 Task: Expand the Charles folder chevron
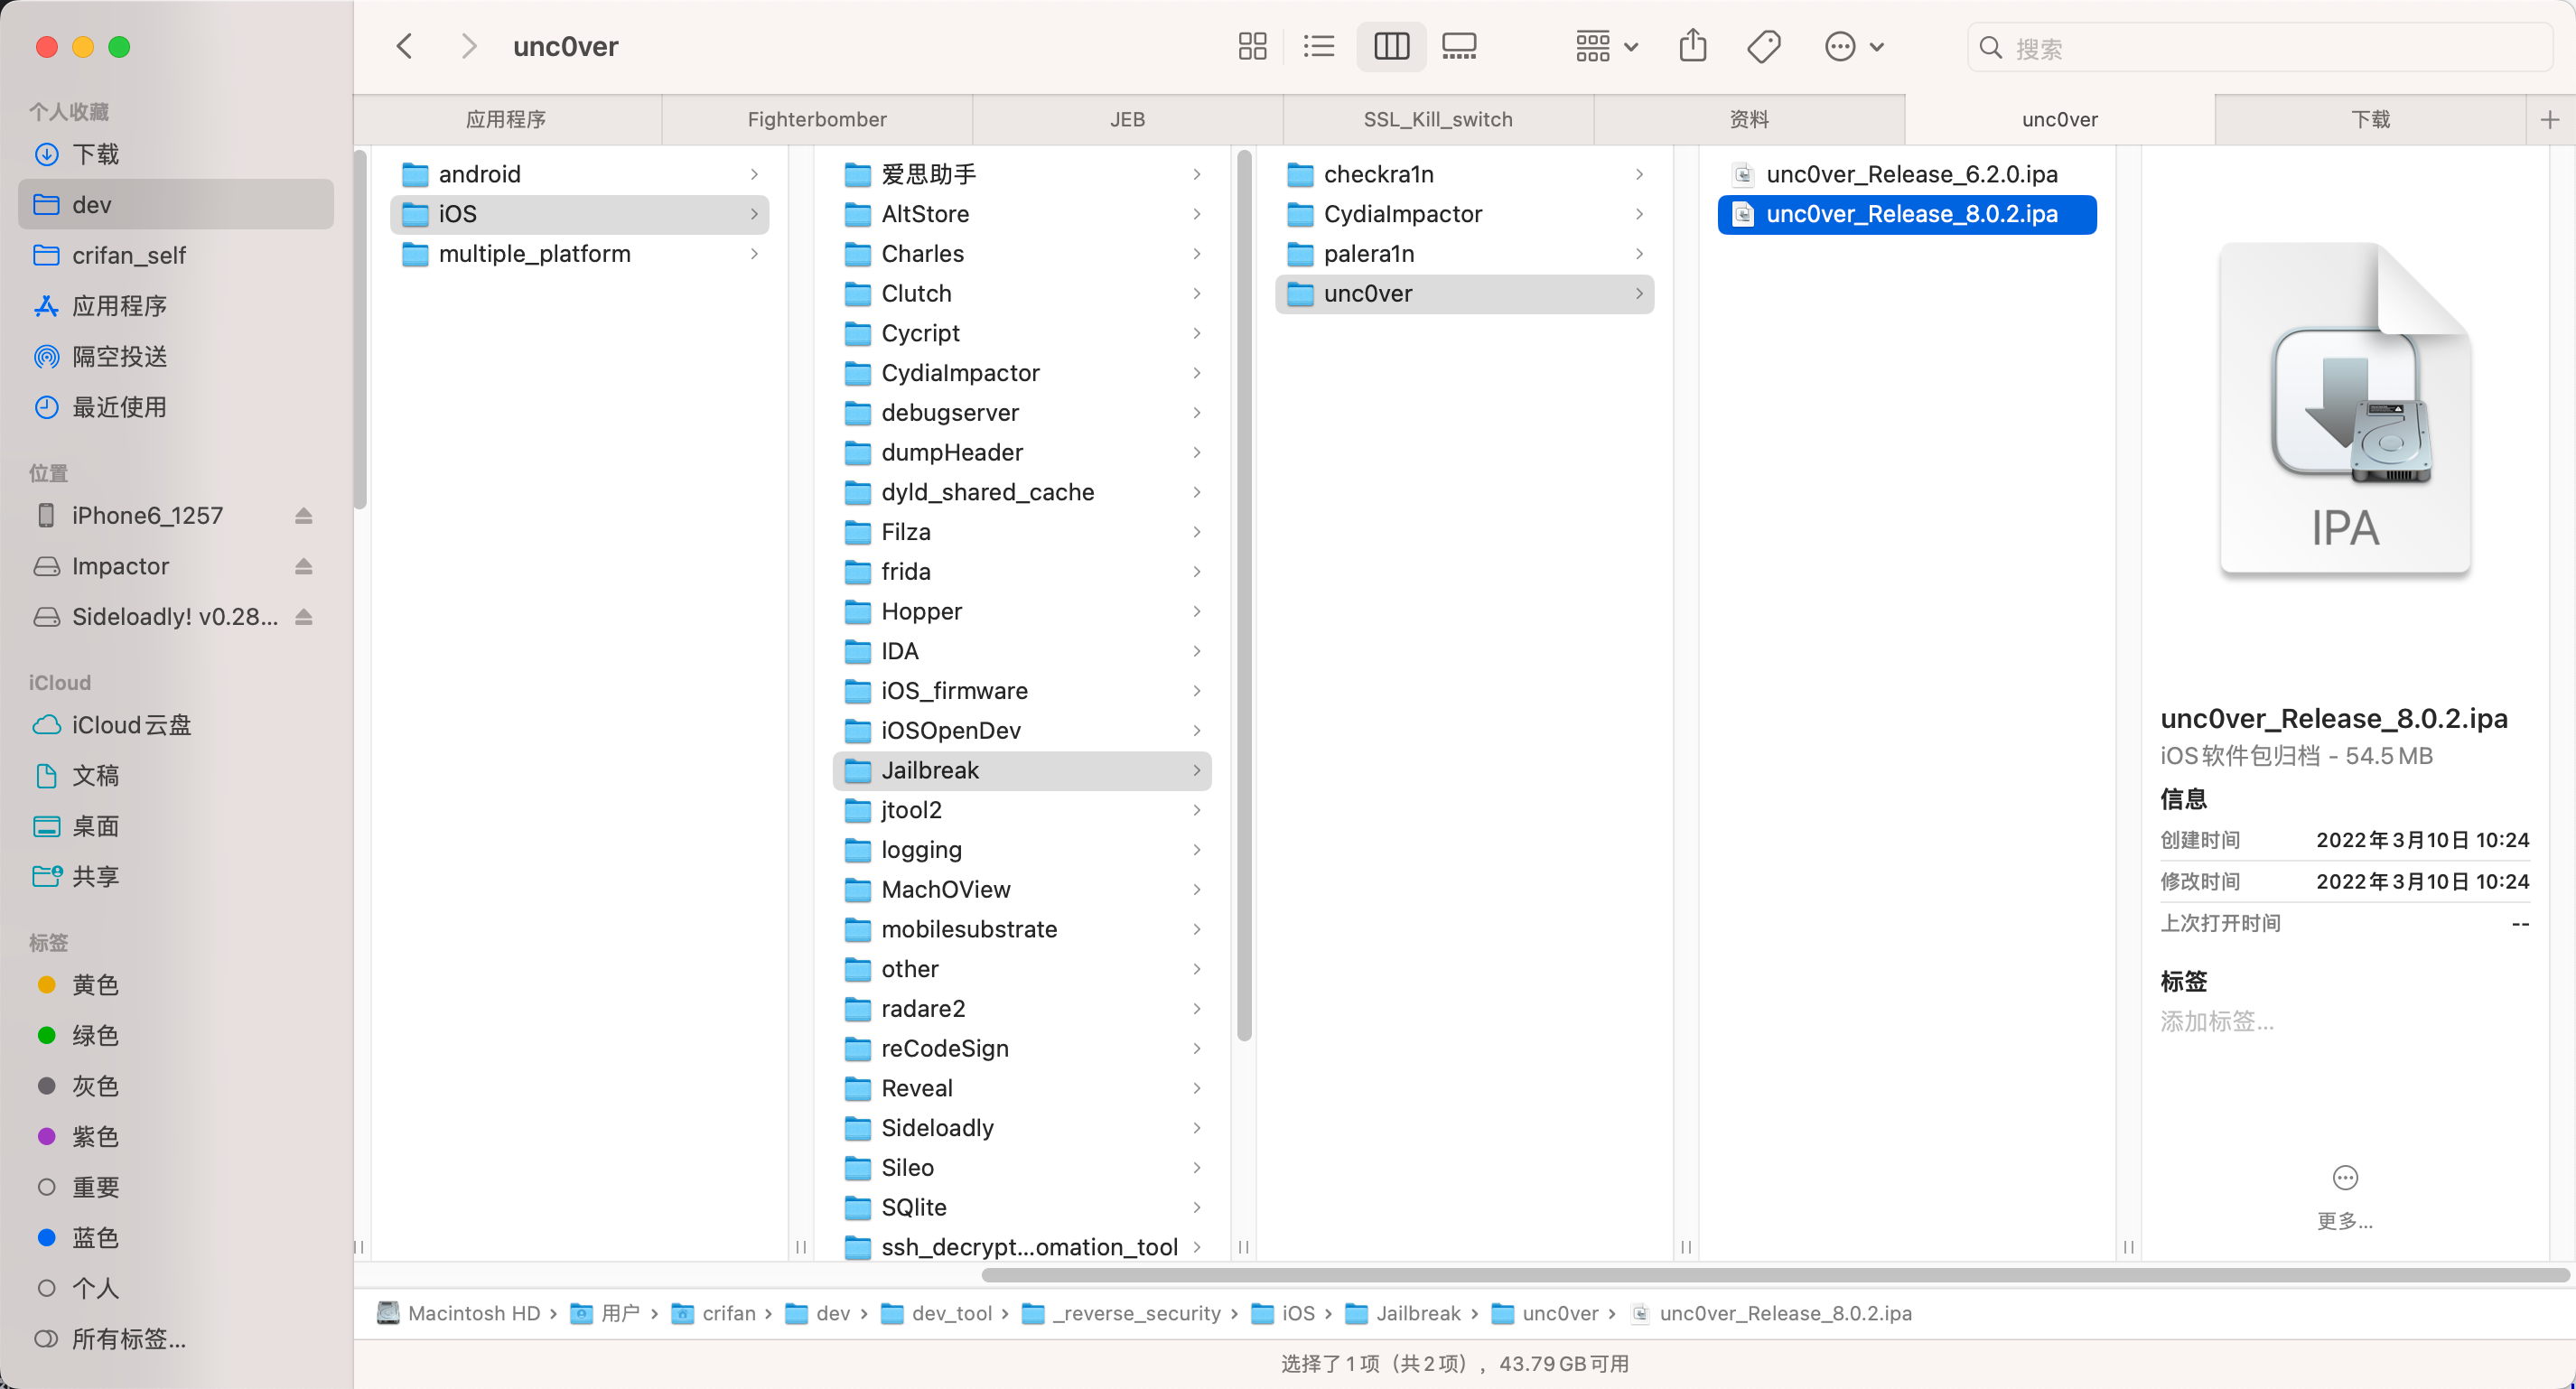(1197, 254)
